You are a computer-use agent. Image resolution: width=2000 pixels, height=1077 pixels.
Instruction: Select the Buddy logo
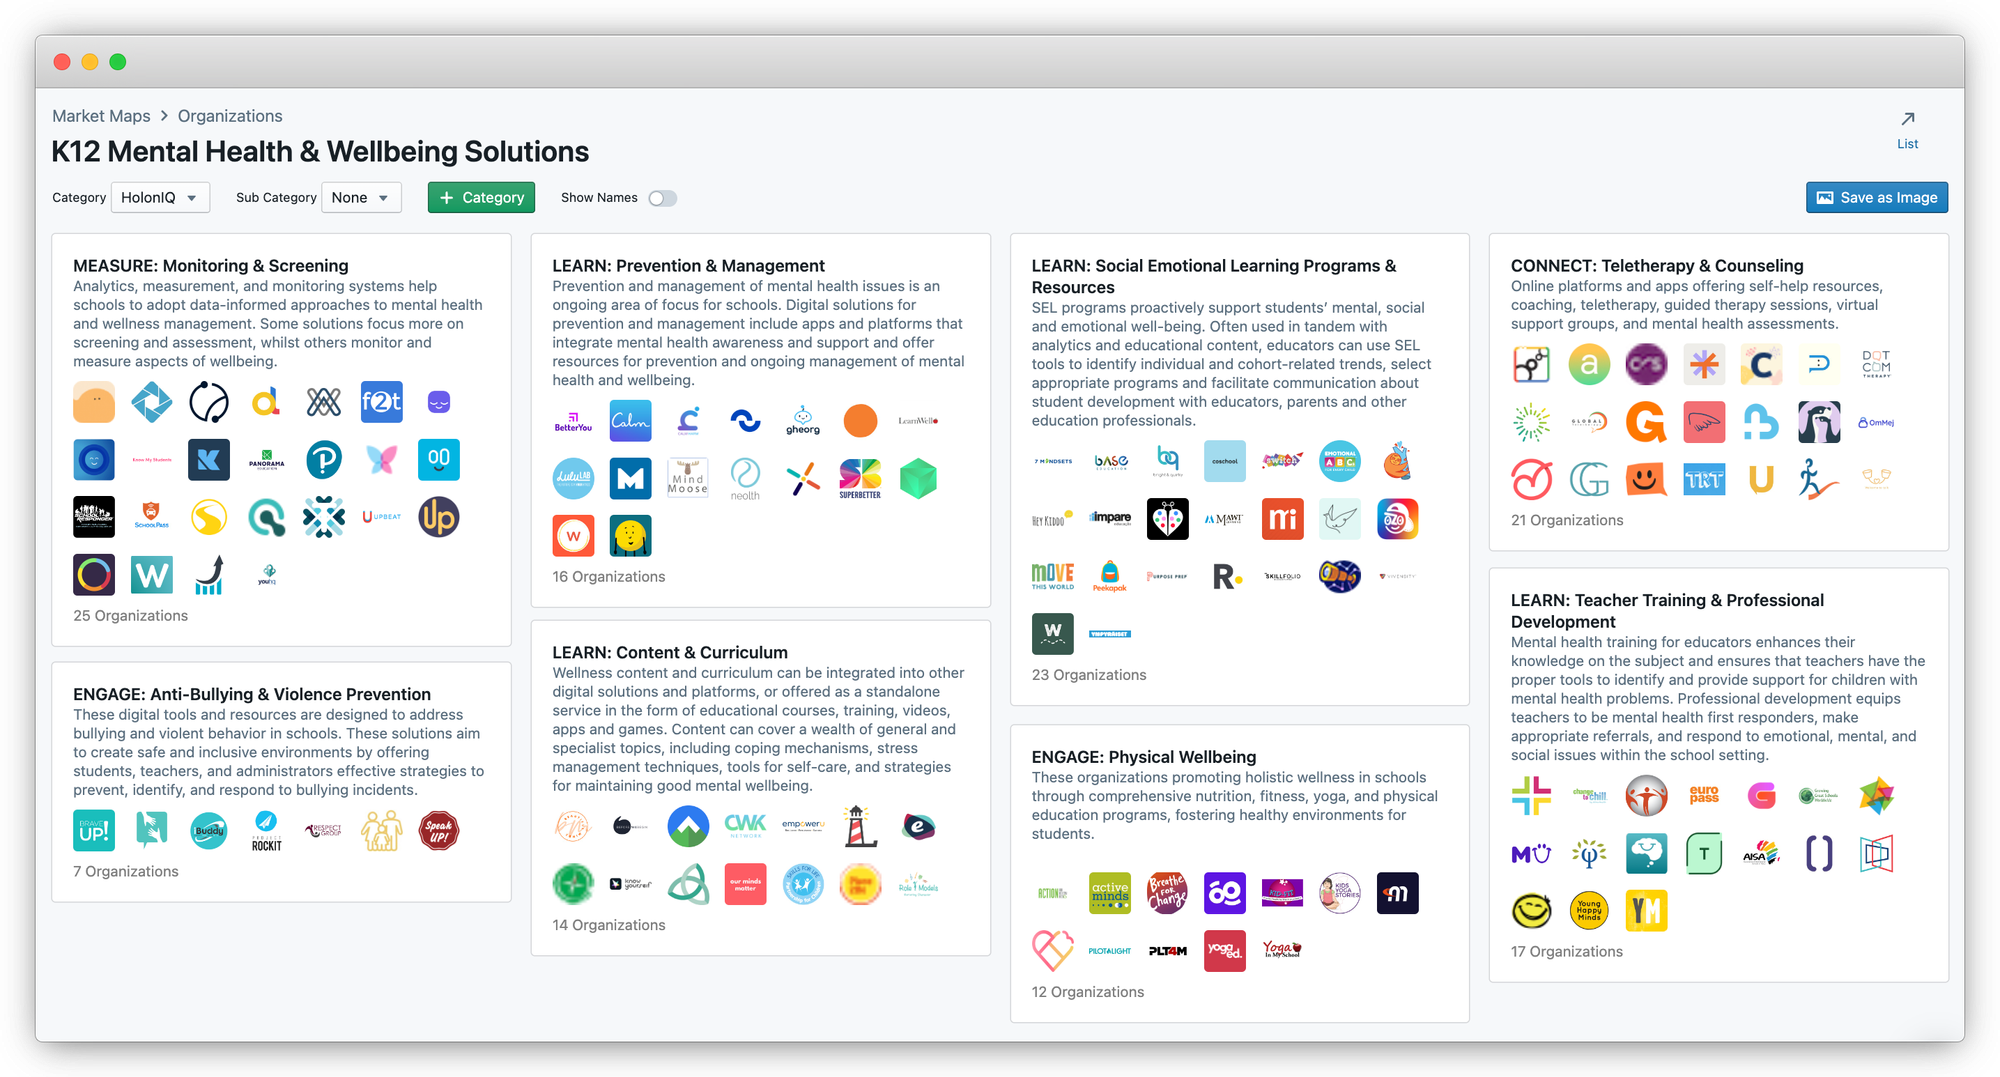click(x=209, y=831)
